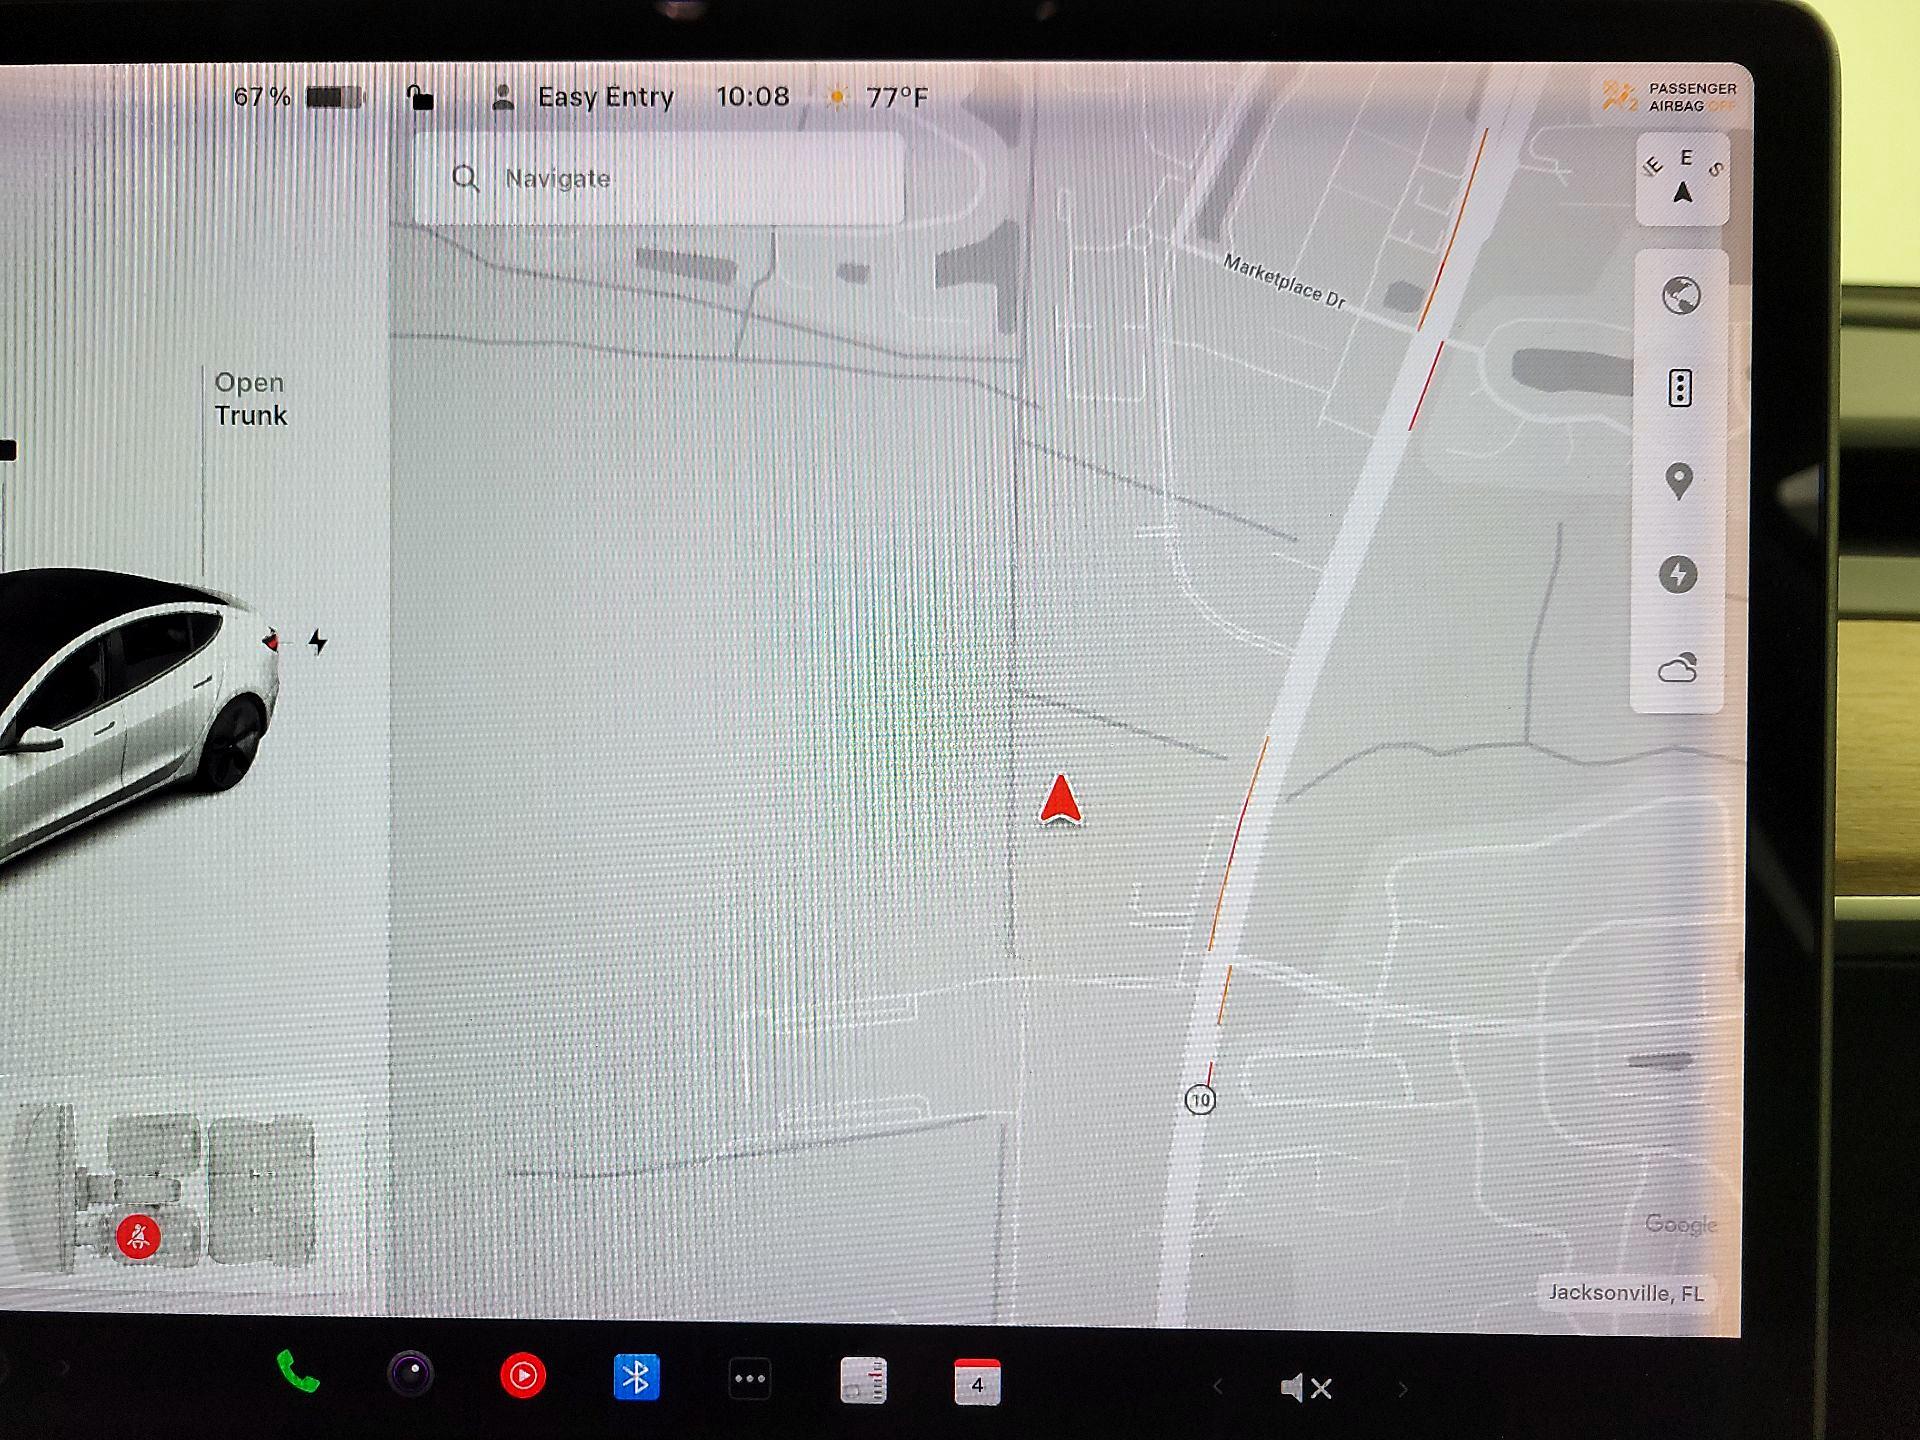Tap the red seatbelt warning icon
Viewport: 1920px width, 1440px height.
[138, 1237]
